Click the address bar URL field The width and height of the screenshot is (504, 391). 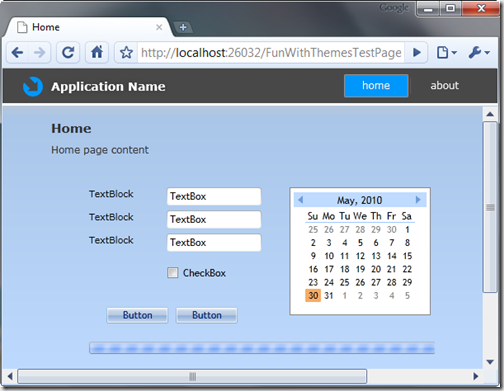coord(271,53)
